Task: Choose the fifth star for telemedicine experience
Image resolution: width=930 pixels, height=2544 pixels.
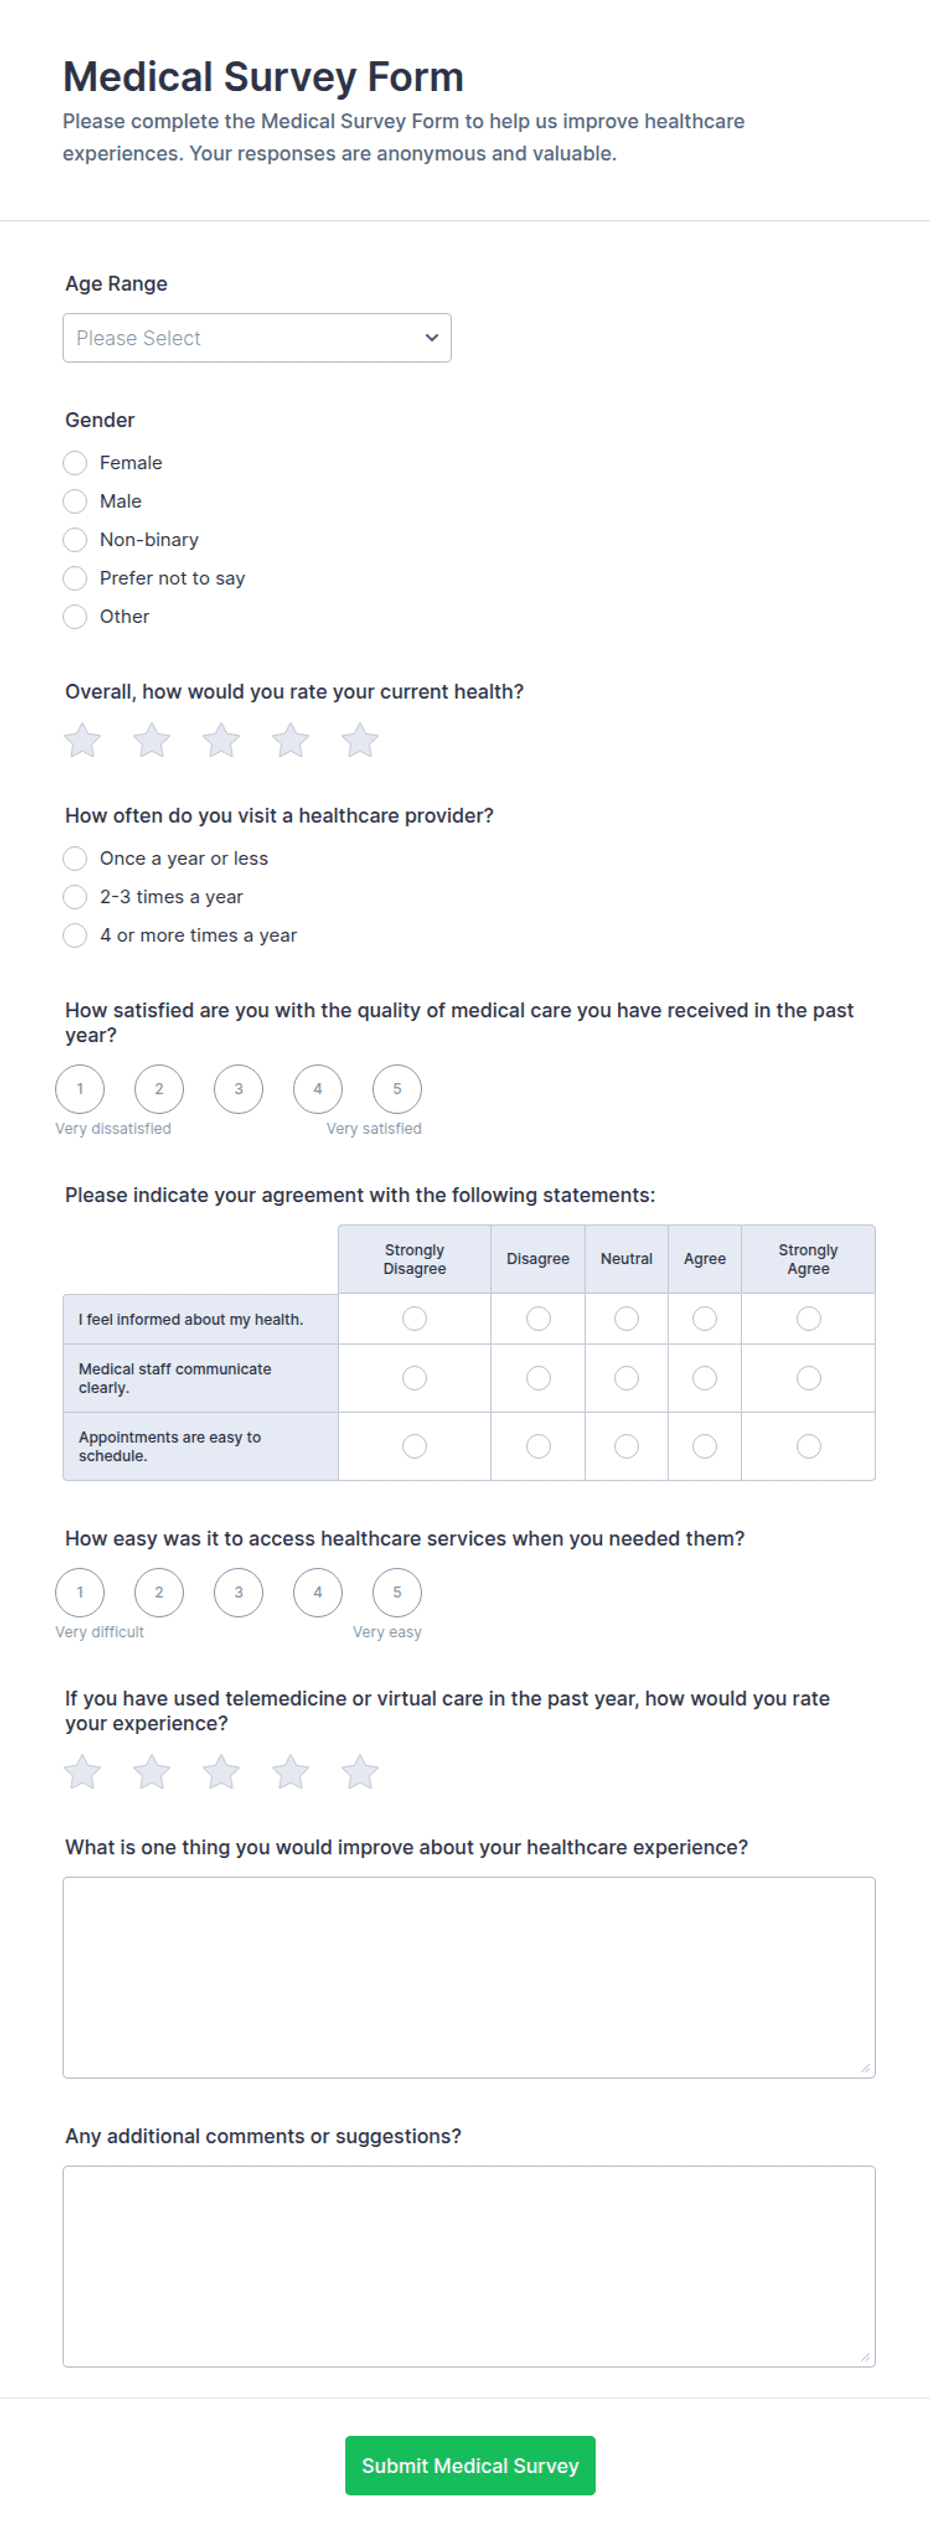Action: [x=360, y=1772]
